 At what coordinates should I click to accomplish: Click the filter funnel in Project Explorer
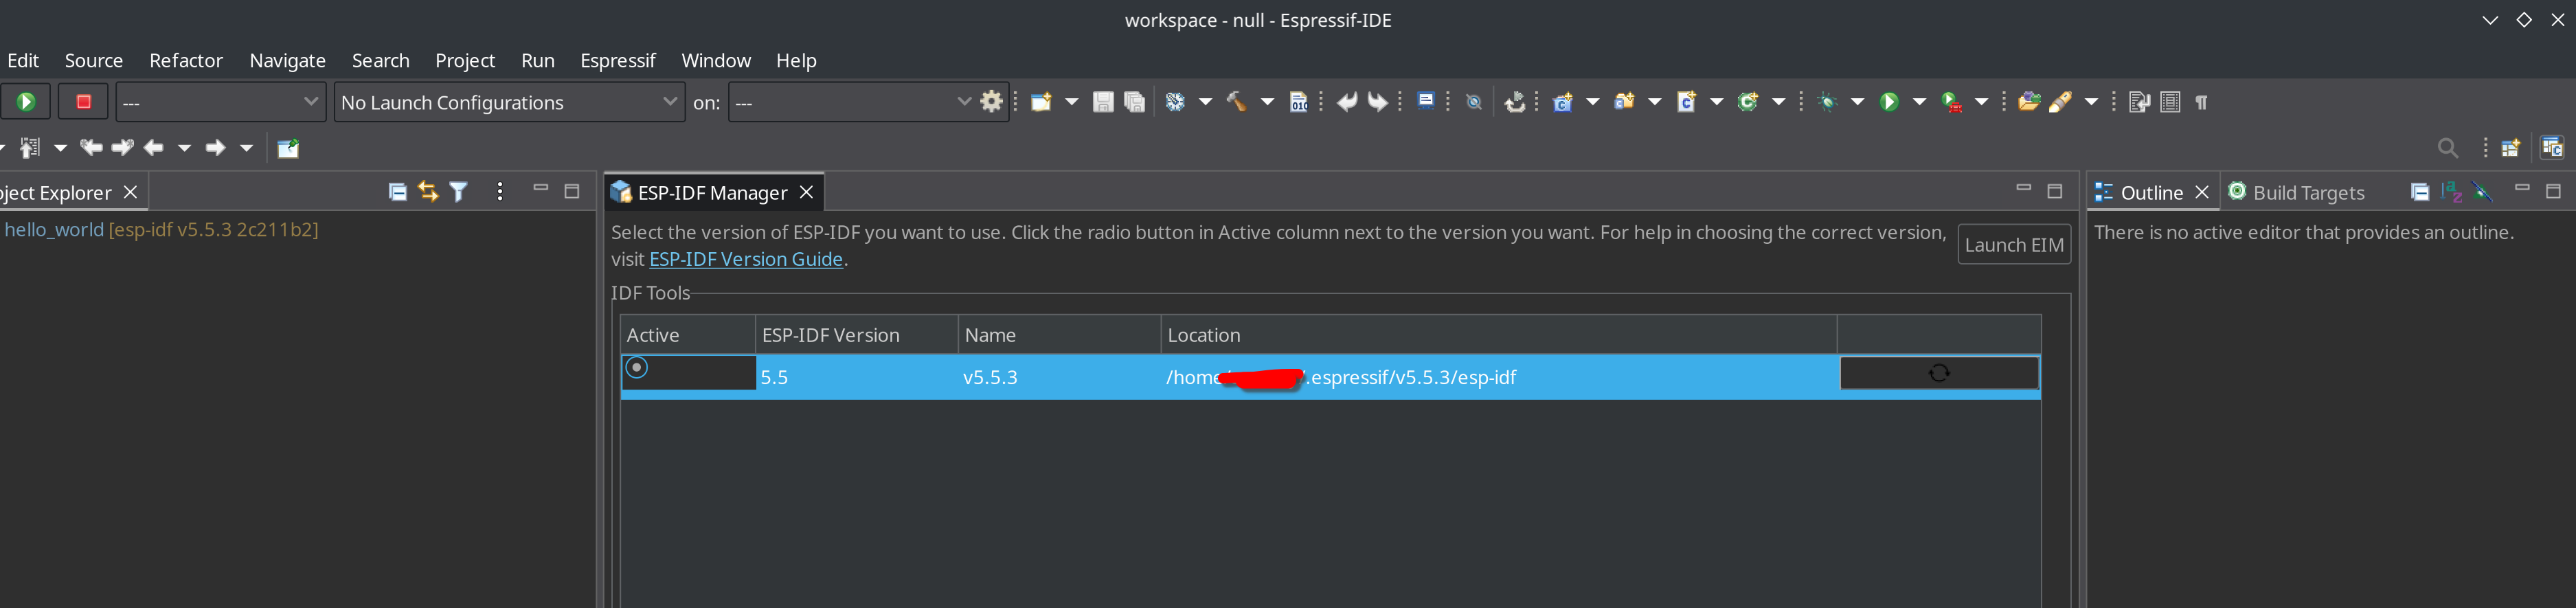tap(459, 191)
